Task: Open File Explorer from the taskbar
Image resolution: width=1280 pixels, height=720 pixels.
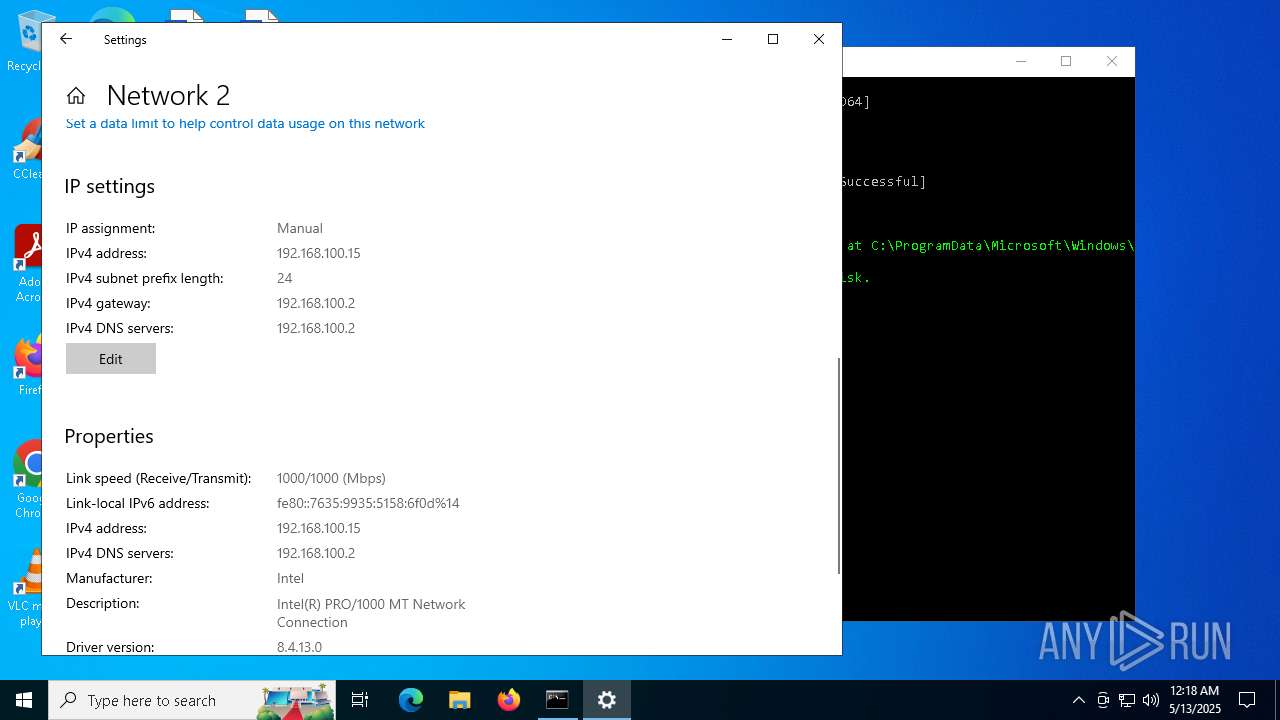Action: [460, 700]
